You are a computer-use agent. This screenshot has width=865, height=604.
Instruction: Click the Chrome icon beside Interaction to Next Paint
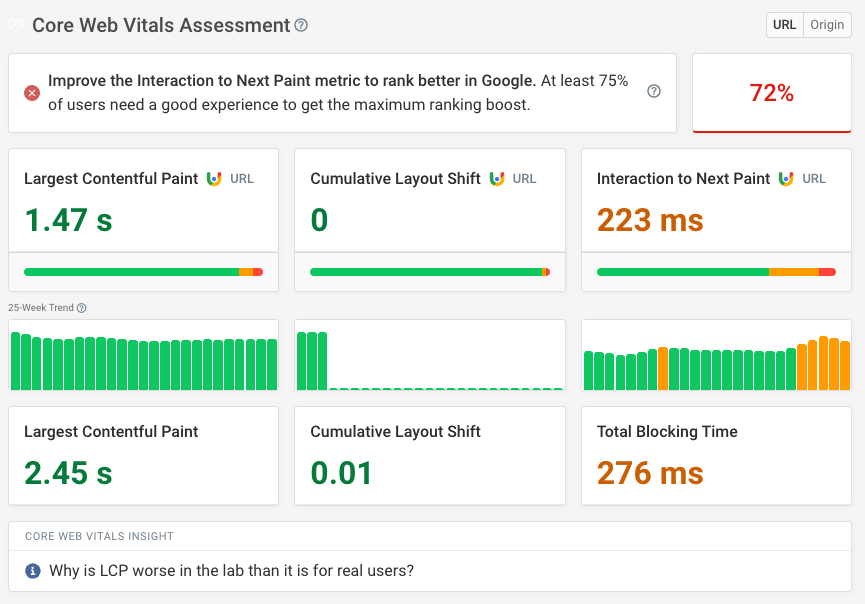784,178
